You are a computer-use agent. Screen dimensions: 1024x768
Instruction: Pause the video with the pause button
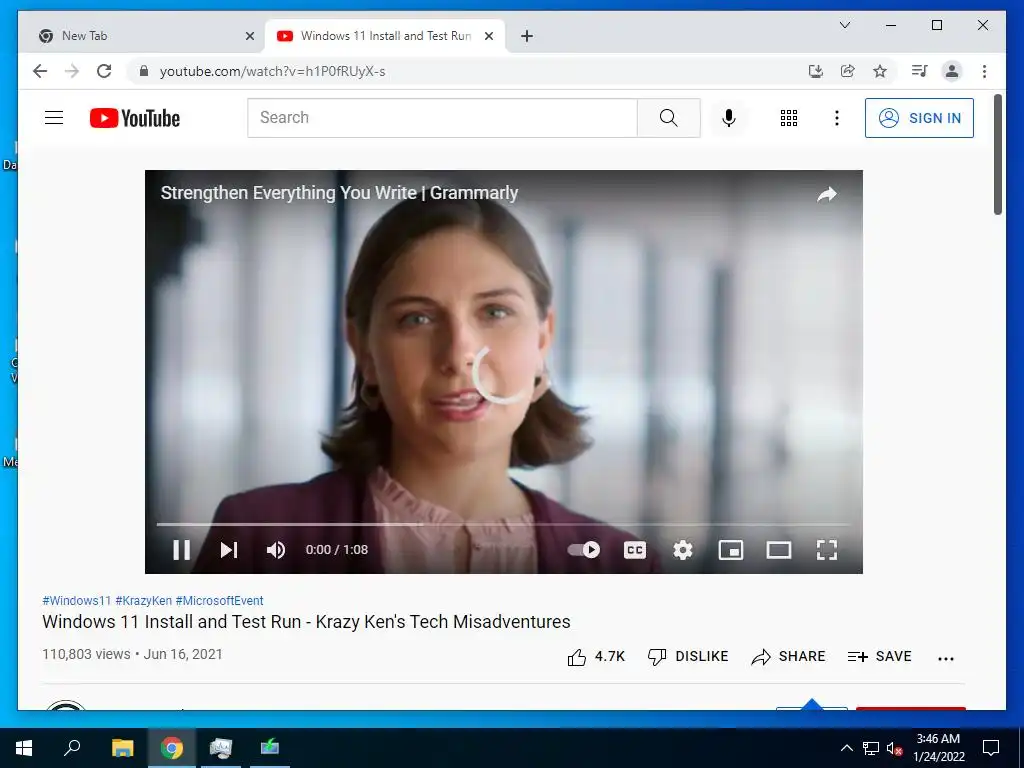click(x=182, y=550)
